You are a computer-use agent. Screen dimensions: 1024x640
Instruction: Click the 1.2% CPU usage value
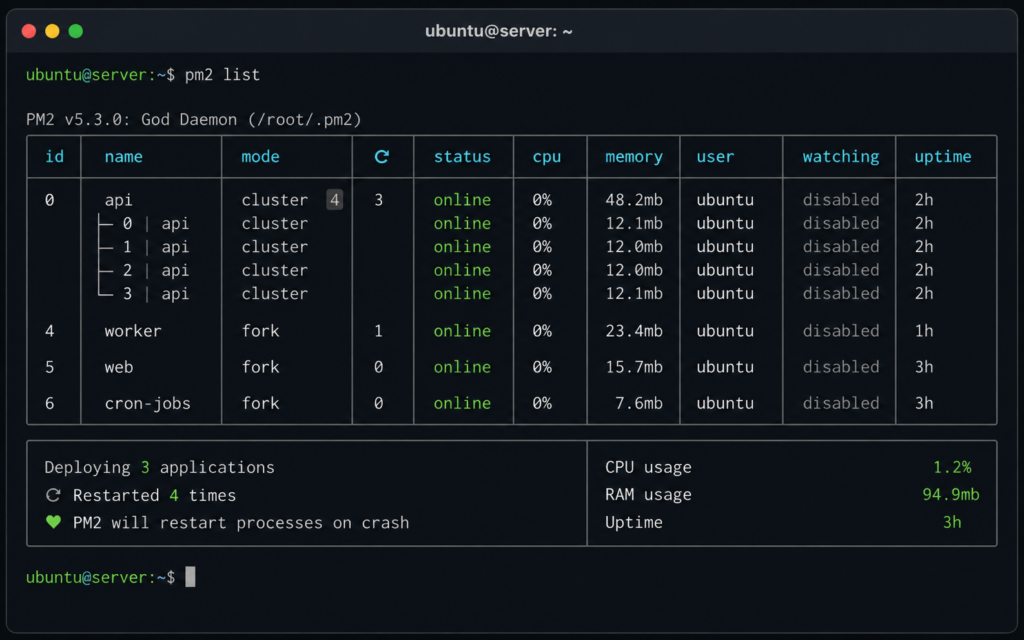tap(952, 468)
